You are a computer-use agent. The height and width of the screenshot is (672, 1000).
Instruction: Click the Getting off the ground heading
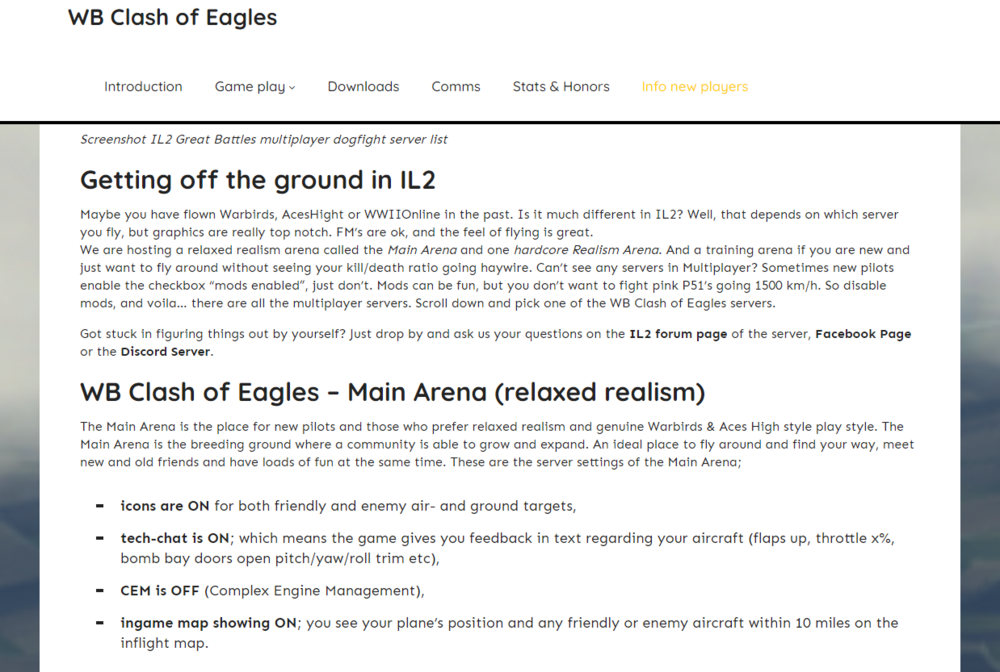coord(258,180)
